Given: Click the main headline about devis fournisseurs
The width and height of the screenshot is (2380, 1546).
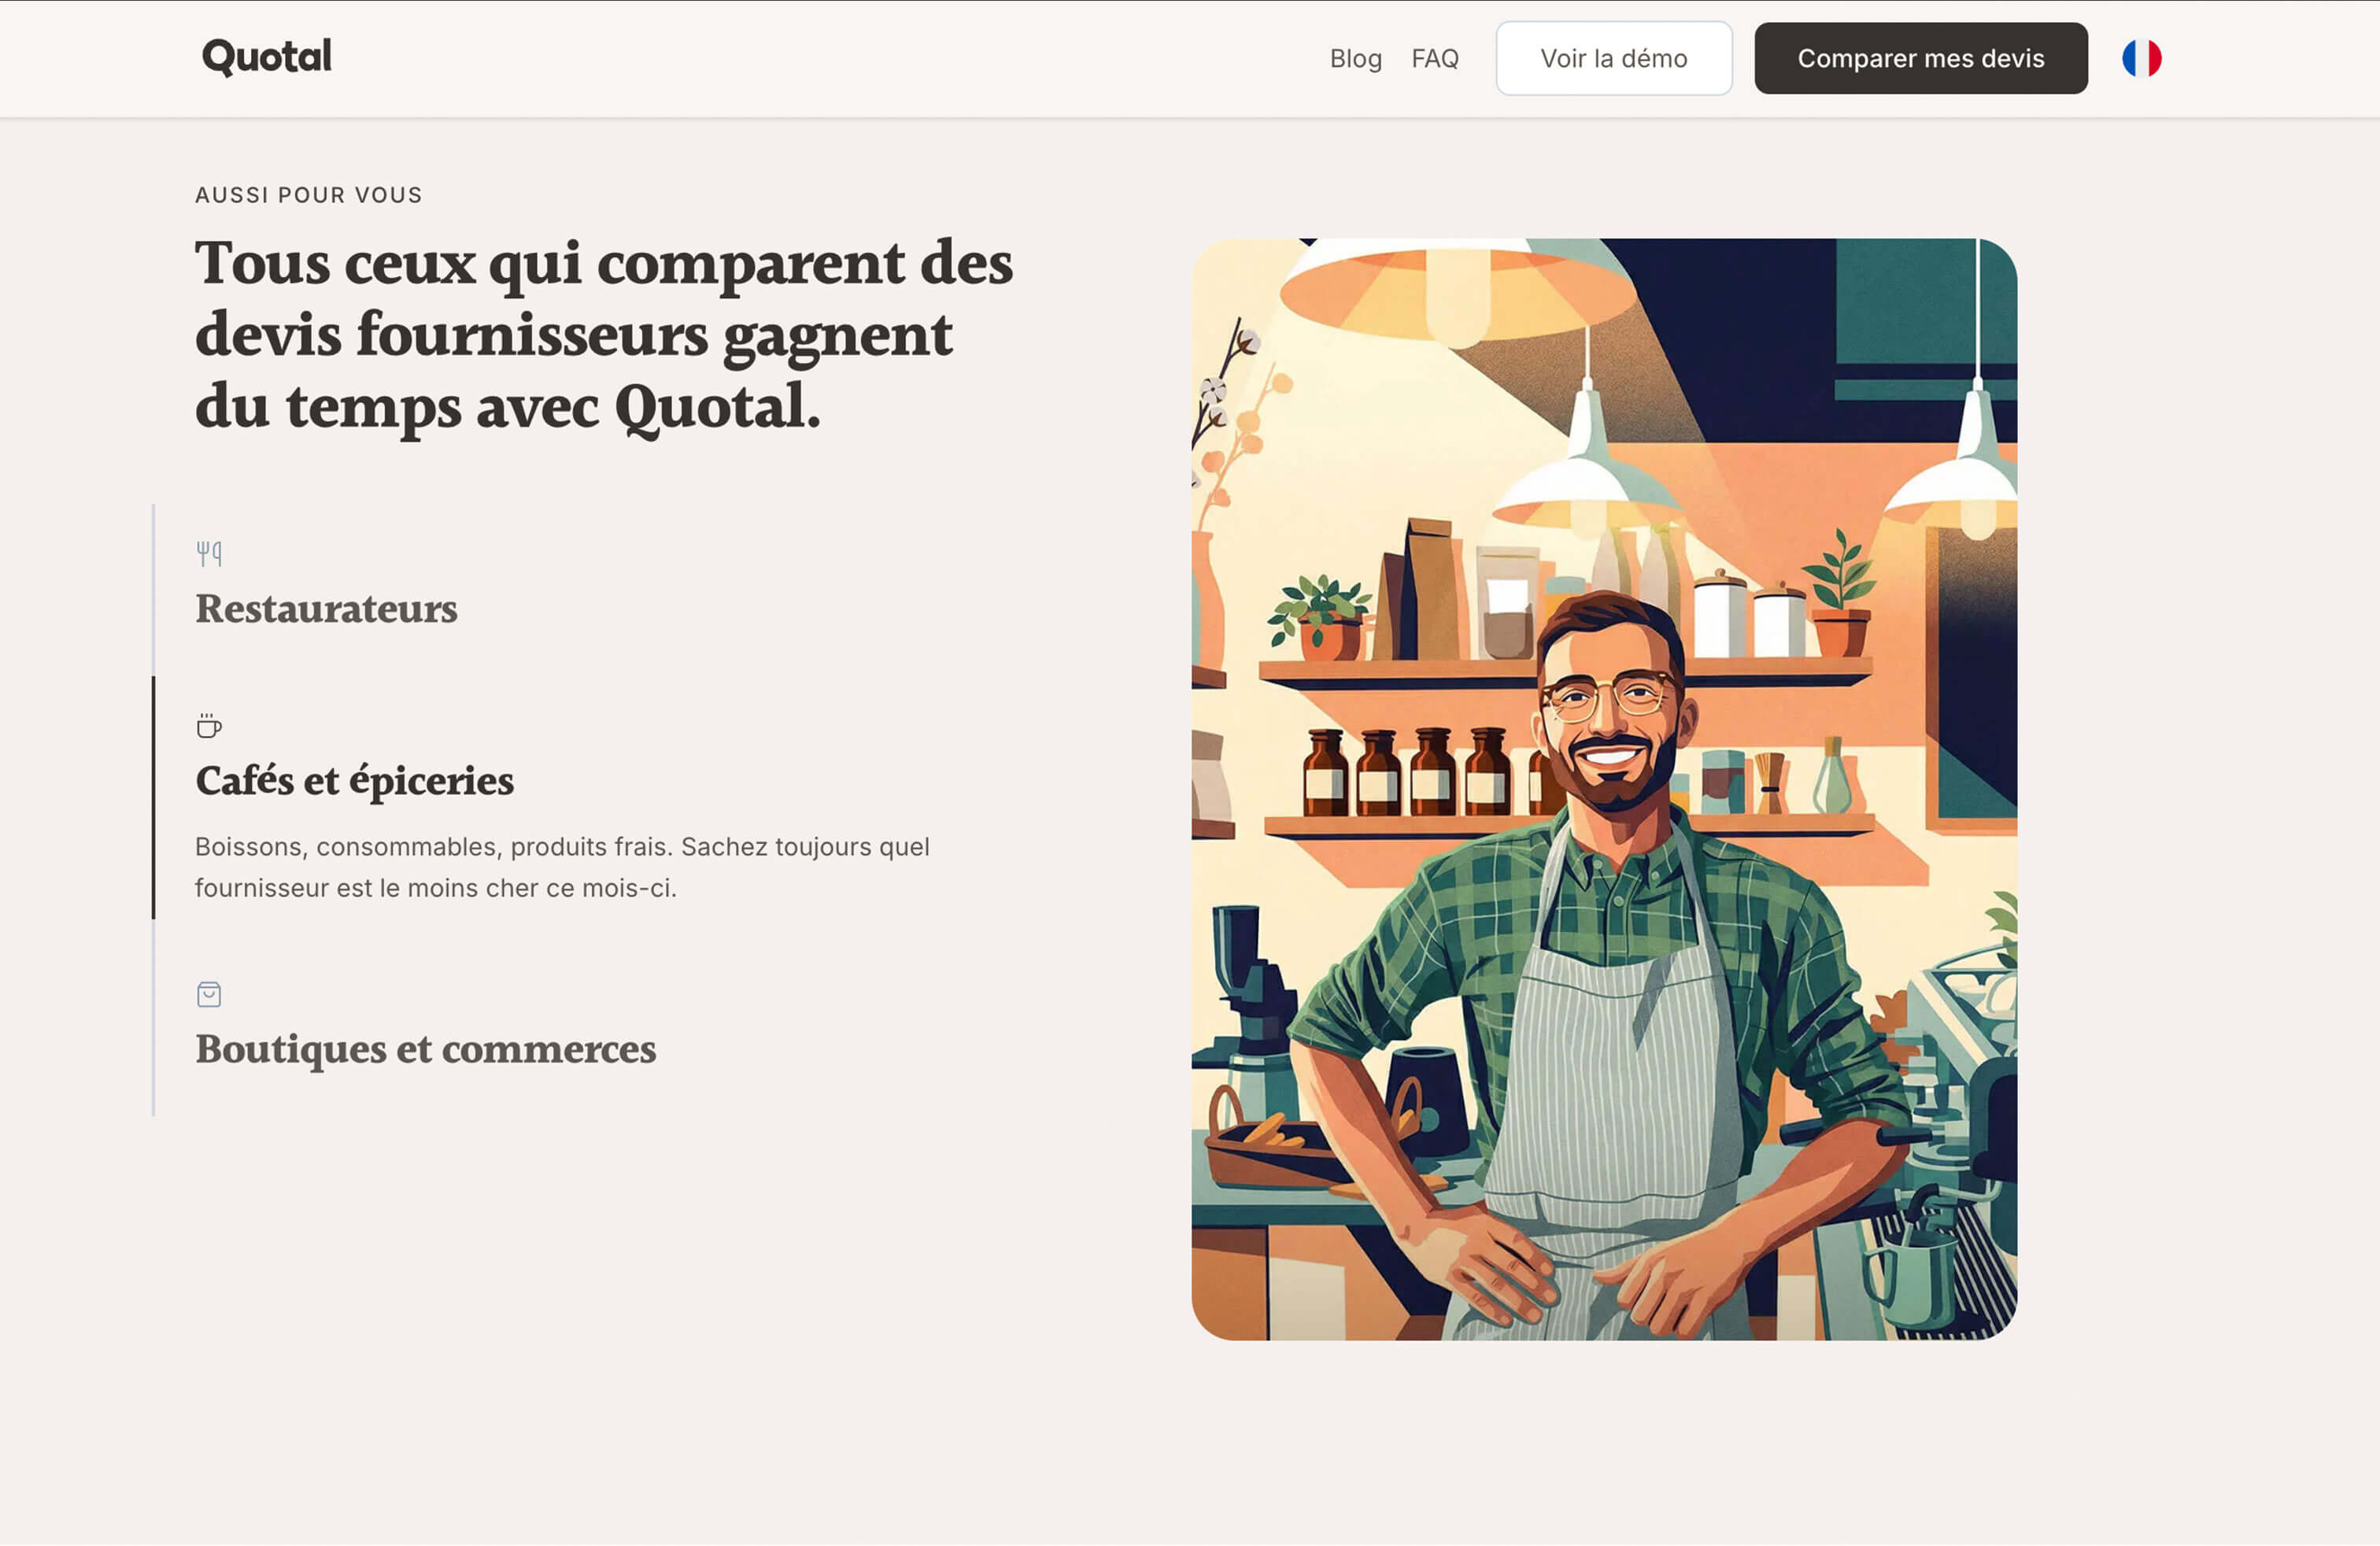Looking at the screenshot, I should tap(603, 335).
